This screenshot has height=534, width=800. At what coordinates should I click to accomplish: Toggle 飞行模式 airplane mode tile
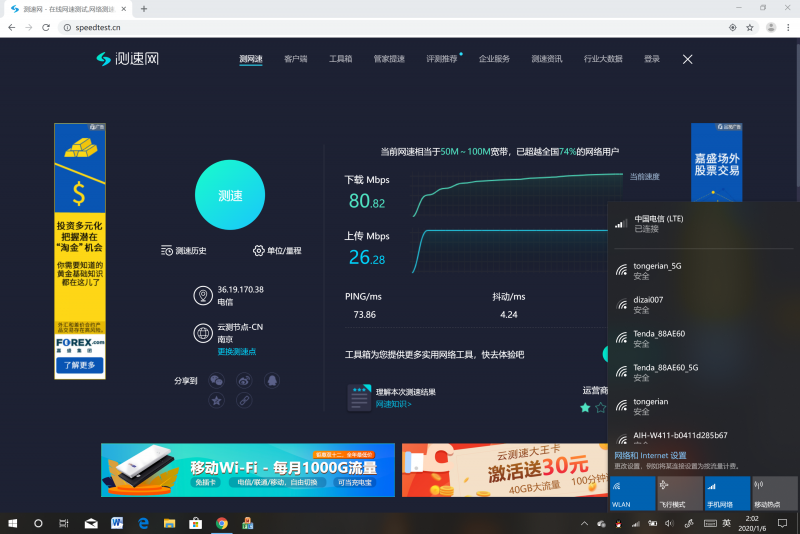tap(680, 493)
